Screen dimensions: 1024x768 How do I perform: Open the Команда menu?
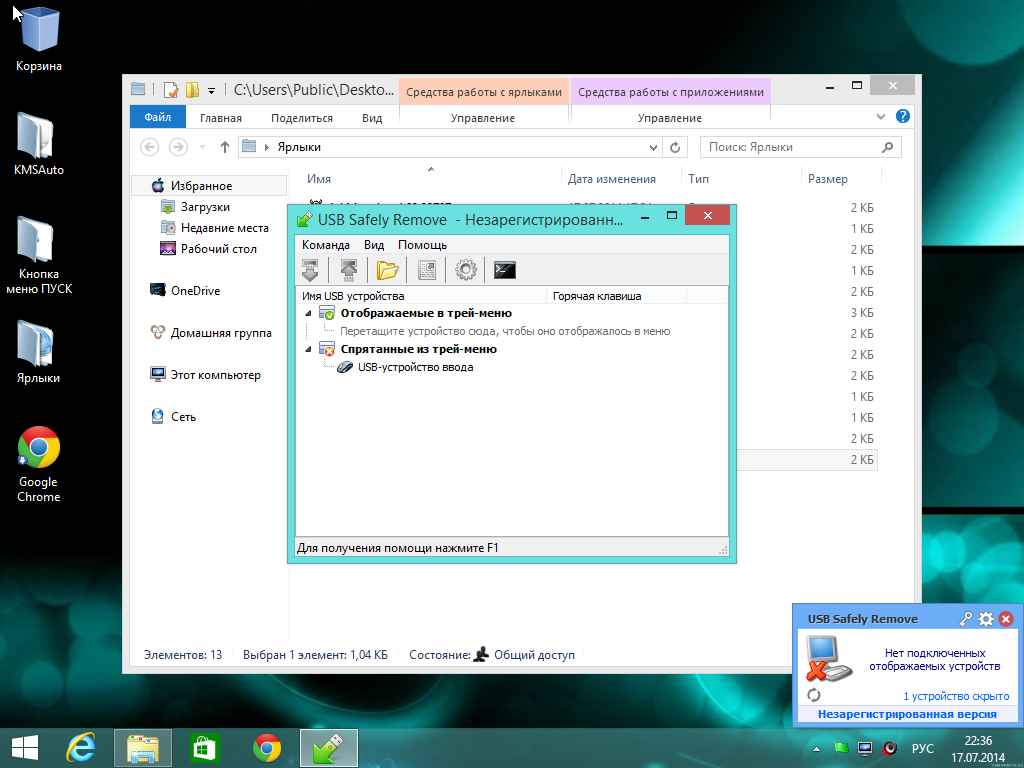click(x=326, y=245)
